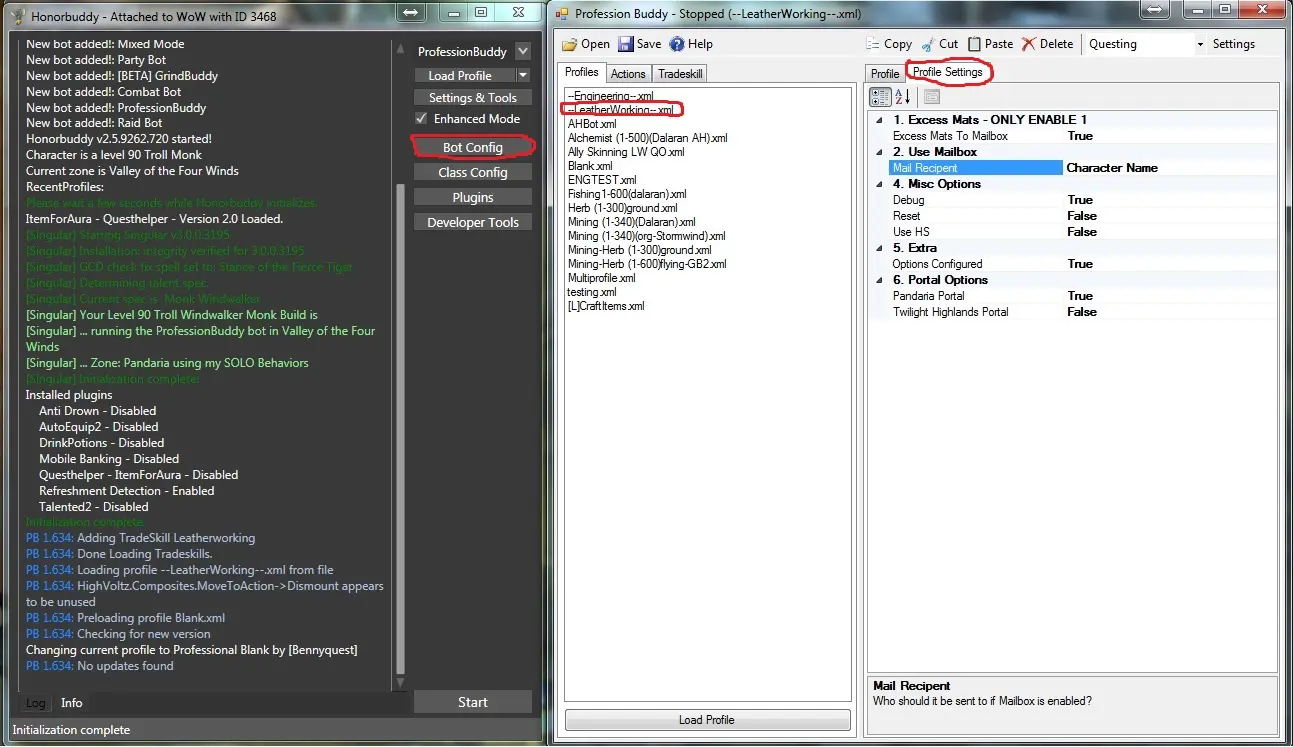Select the Profile Settings tab
Screen dimensions: 1293x747
pos(948,72)
